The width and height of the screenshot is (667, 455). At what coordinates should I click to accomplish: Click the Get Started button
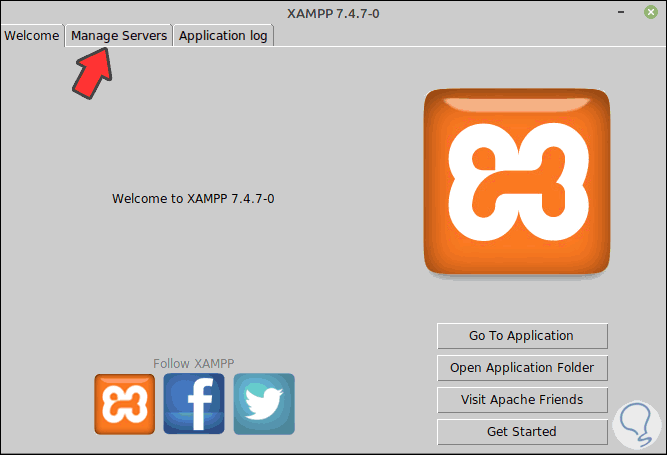522,432
